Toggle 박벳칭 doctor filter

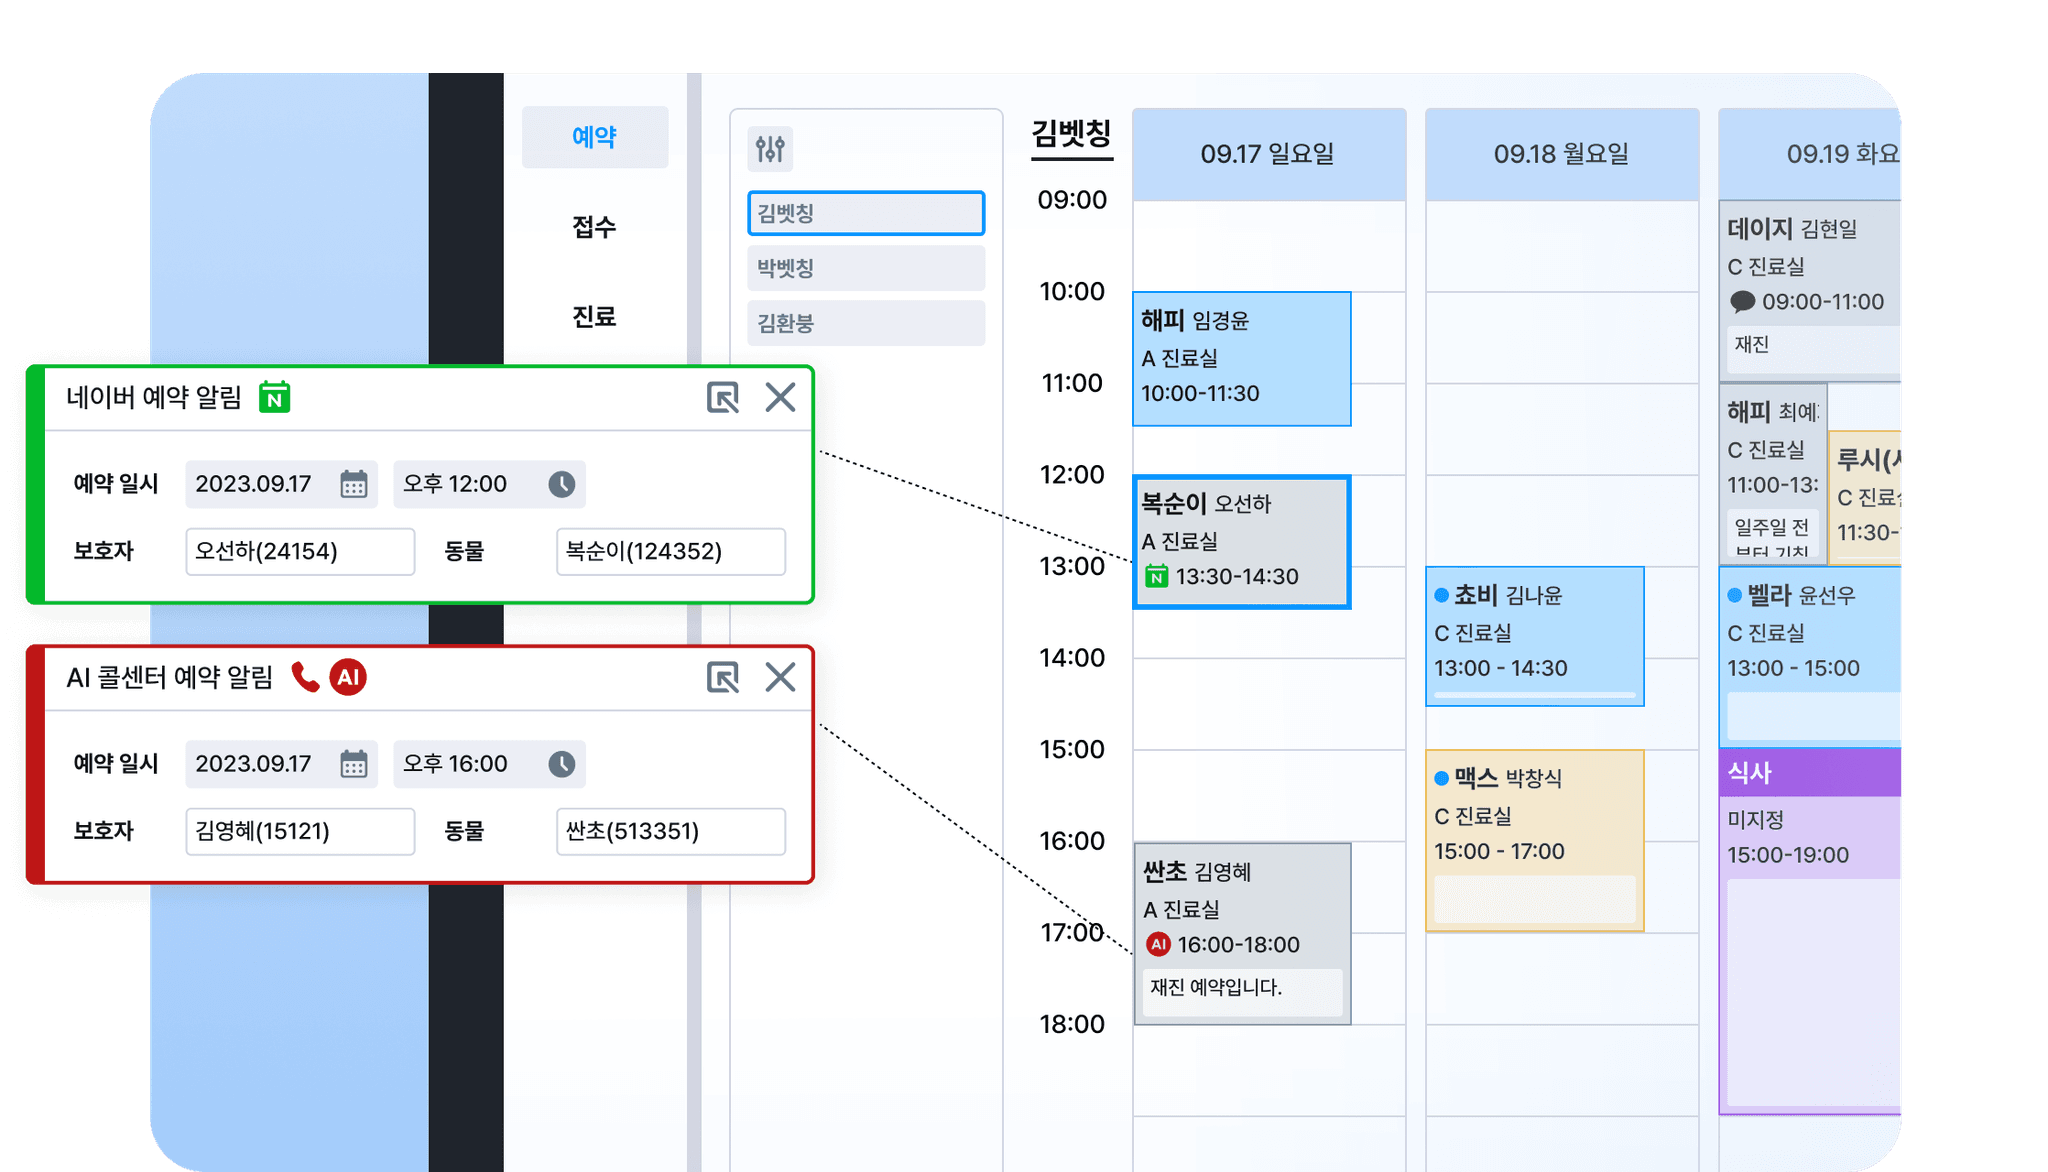pos(865,268)
